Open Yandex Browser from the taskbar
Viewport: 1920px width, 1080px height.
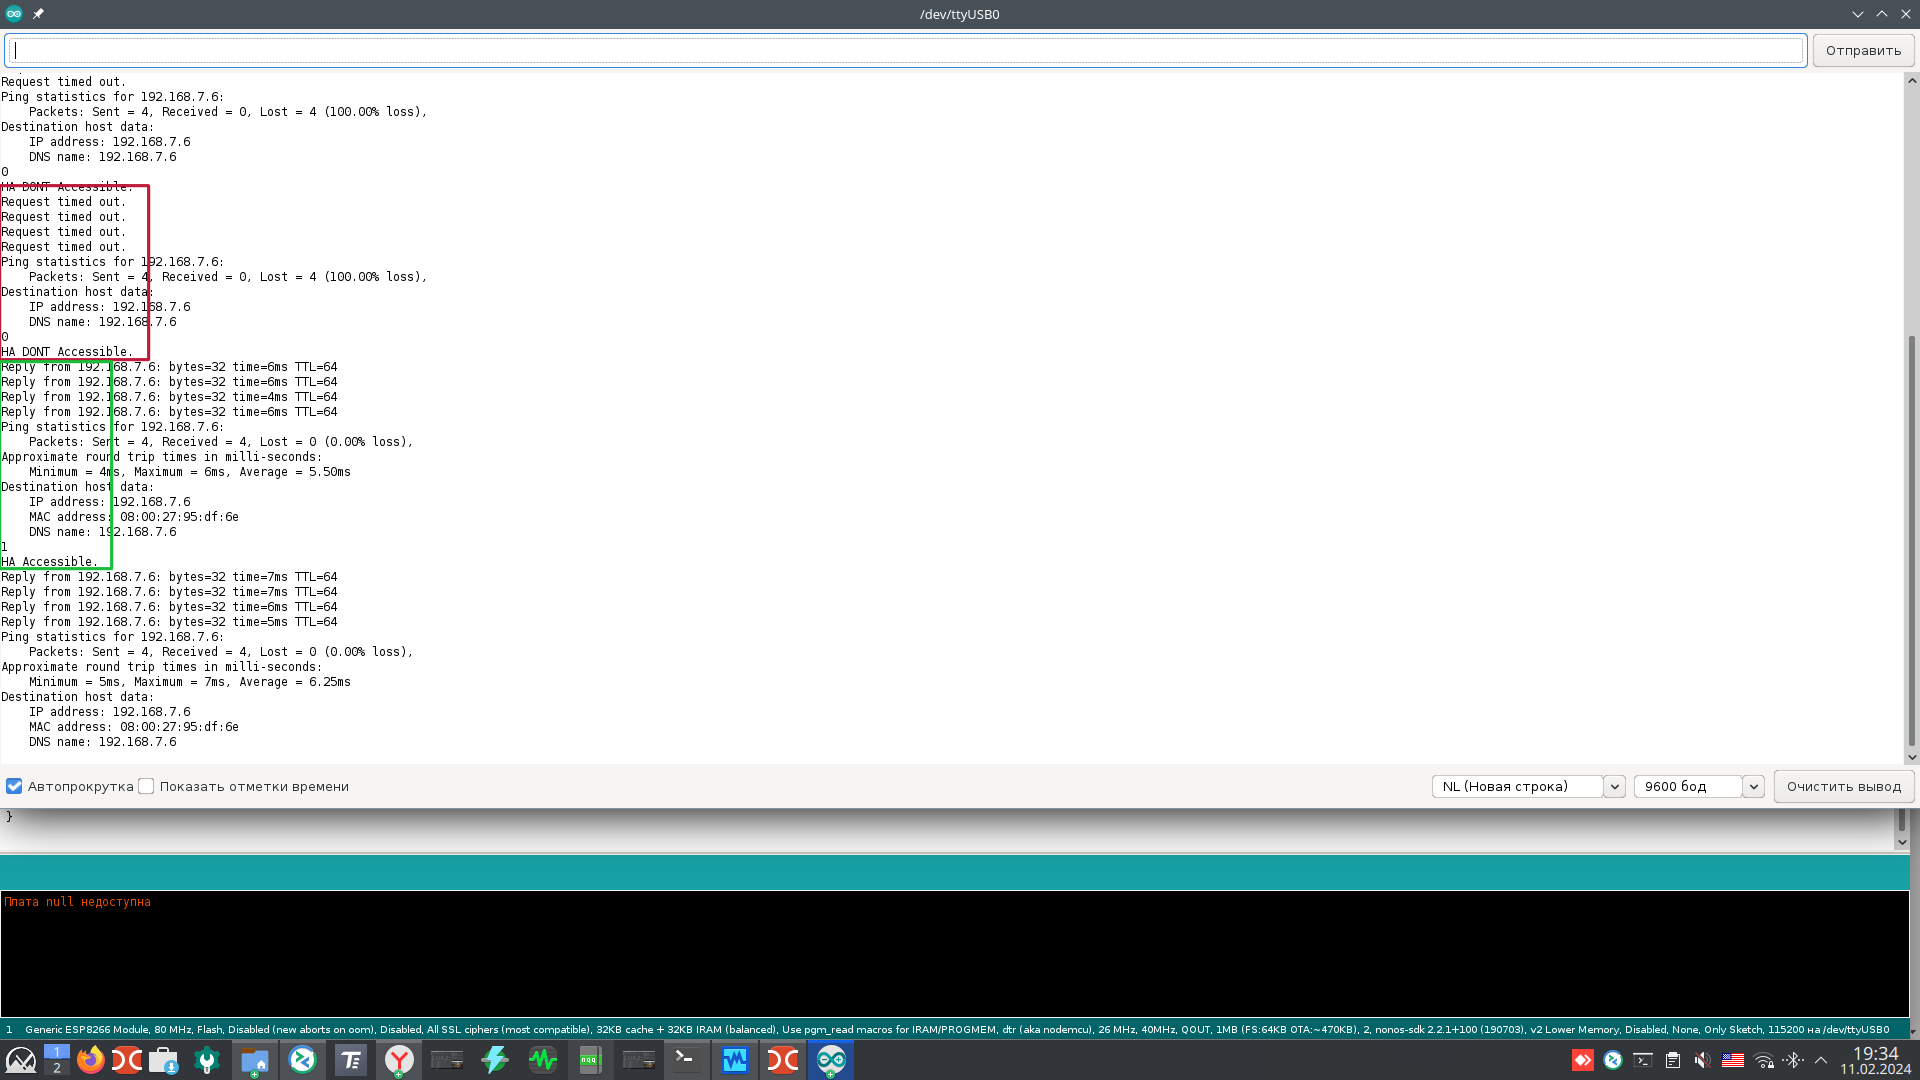point(399,1060)
